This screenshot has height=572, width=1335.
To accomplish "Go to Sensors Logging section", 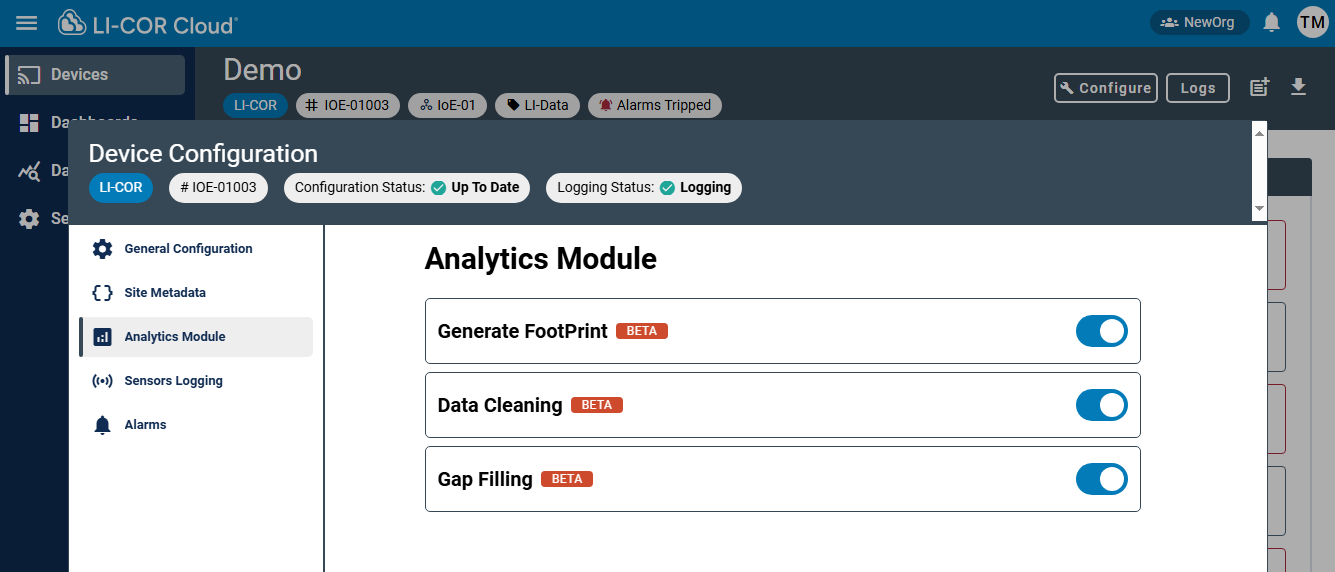I will [173, 381].
